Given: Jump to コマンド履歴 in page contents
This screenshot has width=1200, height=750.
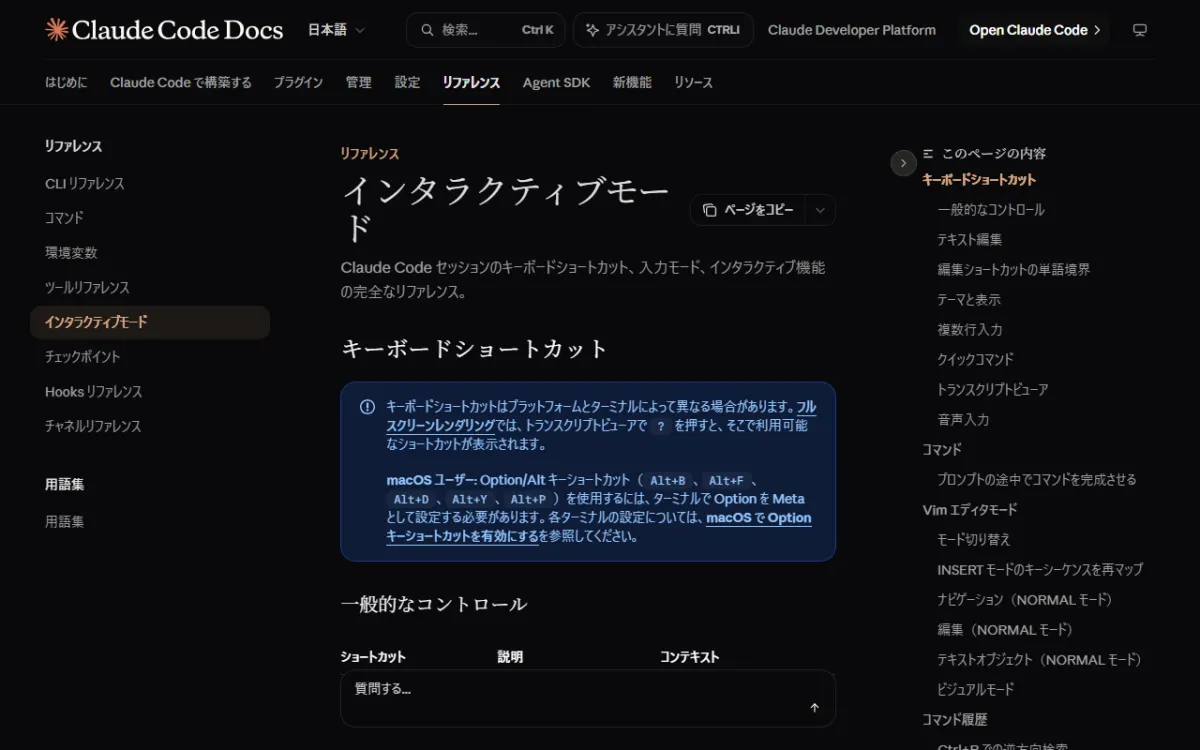Looking at the screenshot, I should (954, 720).
